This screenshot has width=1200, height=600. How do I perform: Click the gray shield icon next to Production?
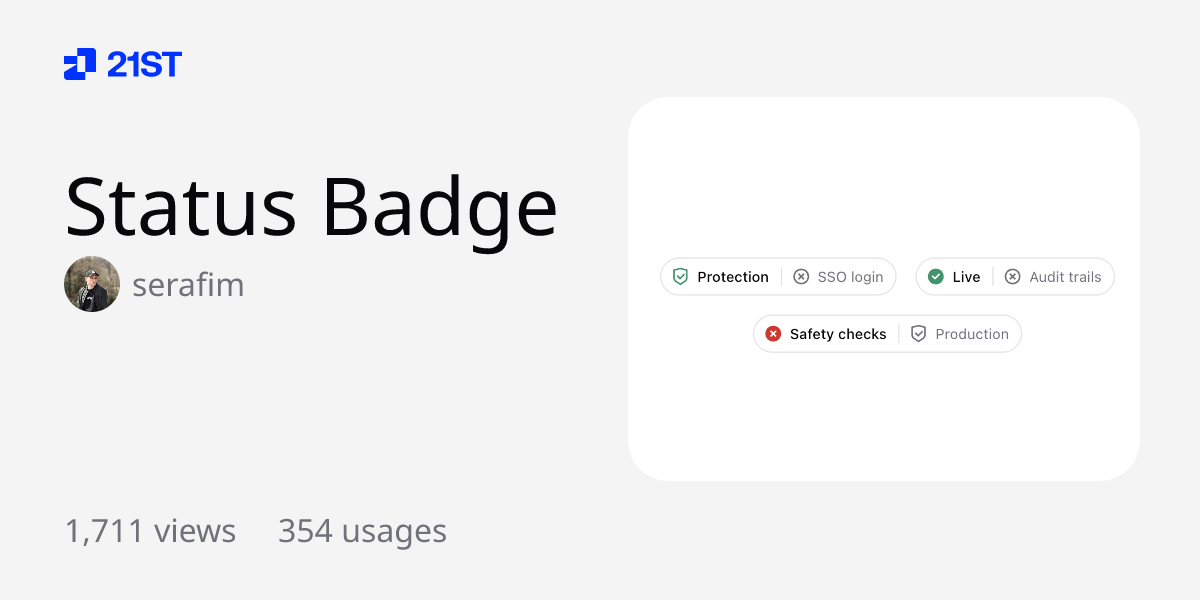click(x=918, y=333)
